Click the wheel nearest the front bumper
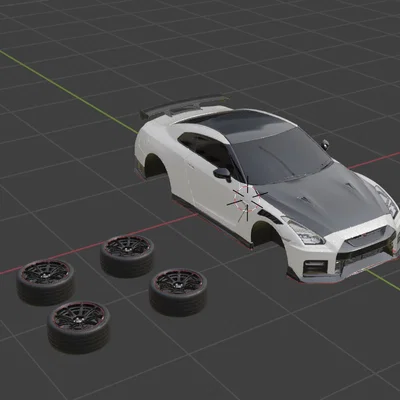This screenshot has width=400, height=400. point(178,292)
